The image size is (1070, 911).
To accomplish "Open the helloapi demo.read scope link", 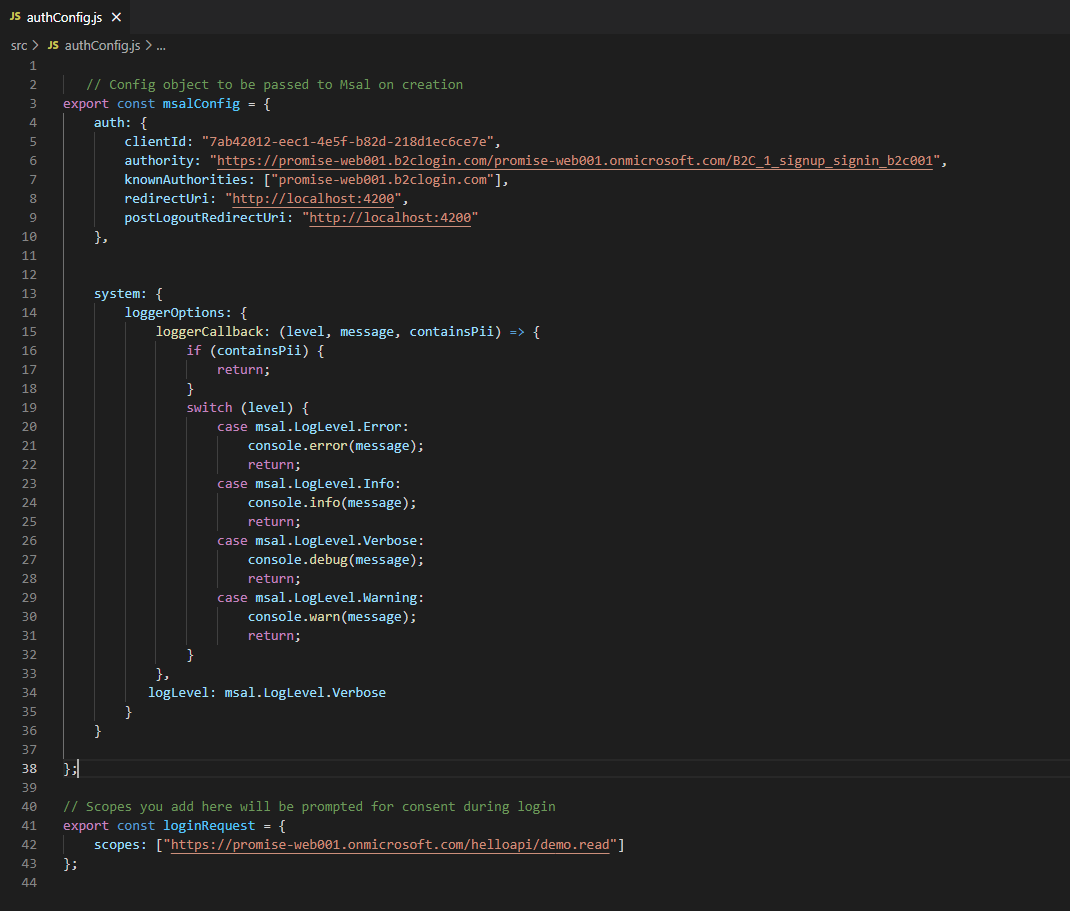I will [390, 844].
